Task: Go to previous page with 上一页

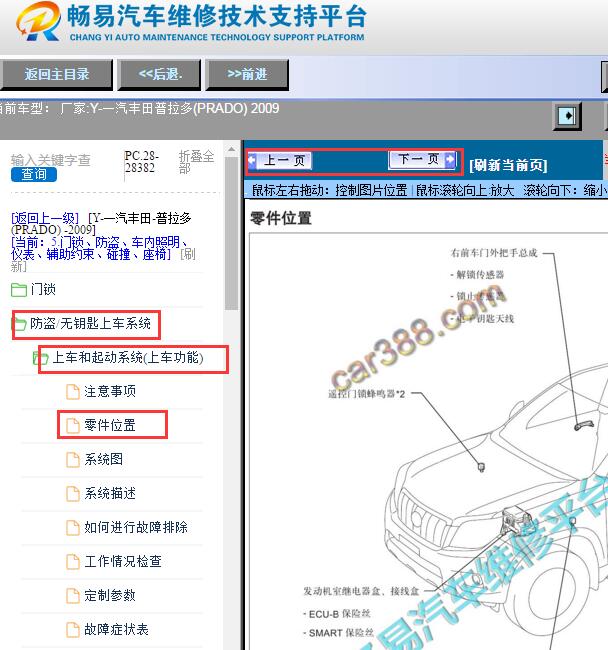Action: coord(280,160)
